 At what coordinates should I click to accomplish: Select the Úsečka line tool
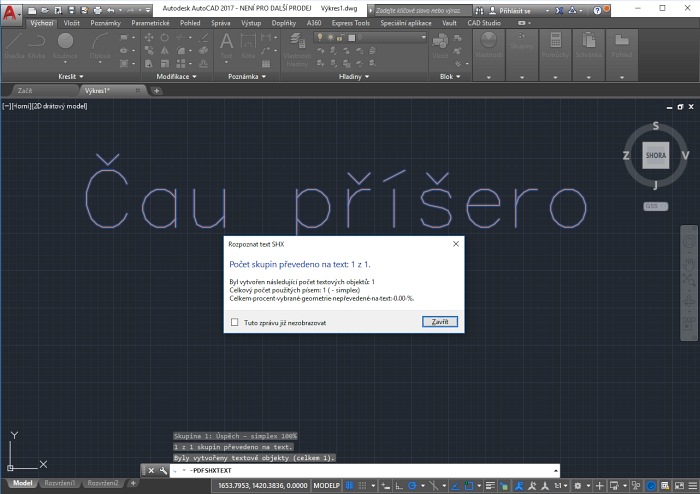[x=14, y=46]
